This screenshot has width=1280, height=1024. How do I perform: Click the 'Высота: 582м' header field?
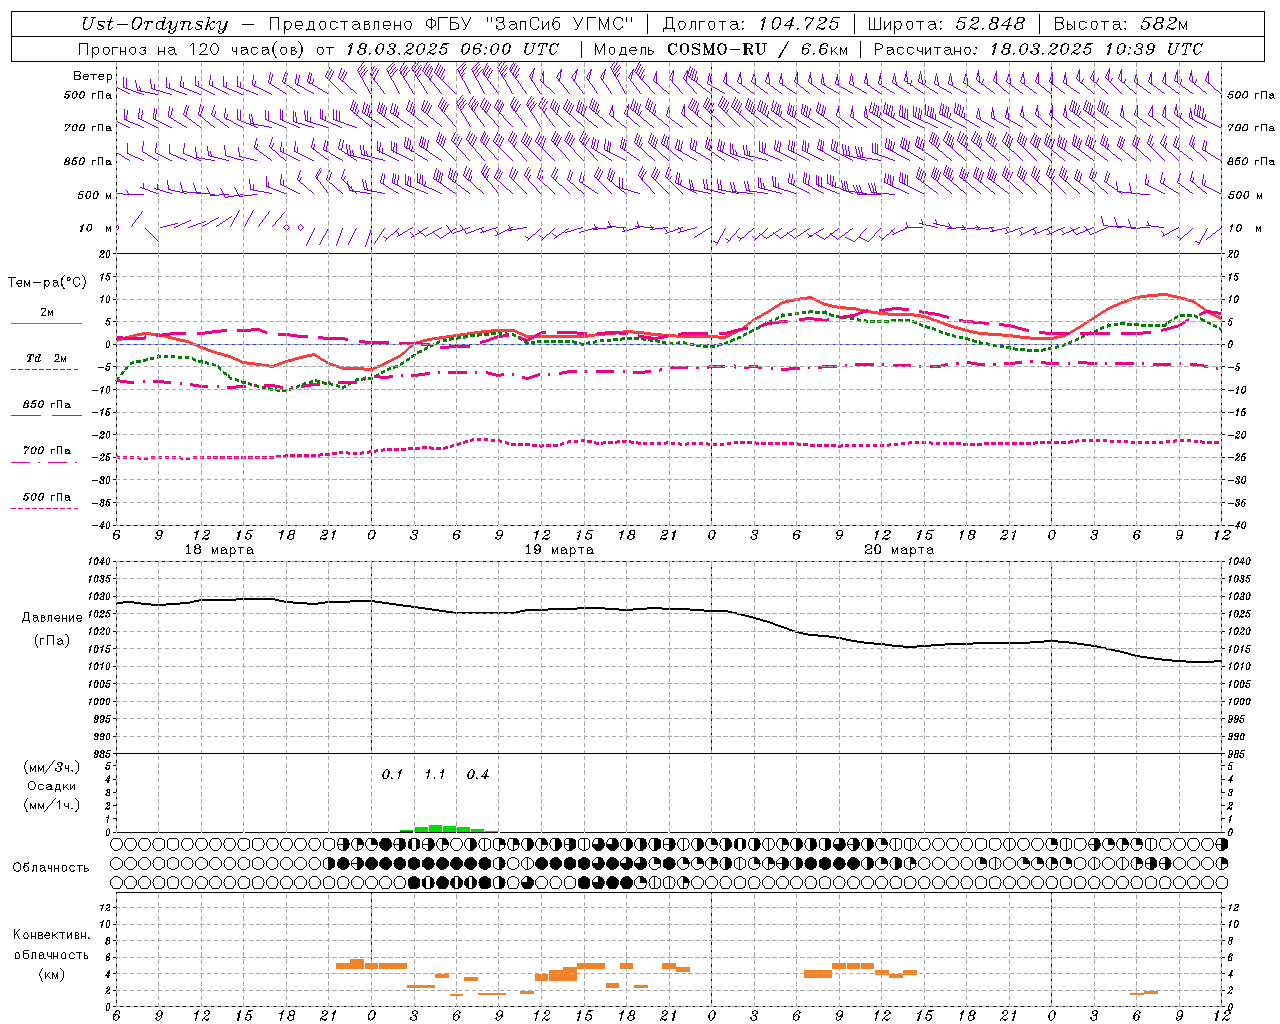click(1121, 25)
